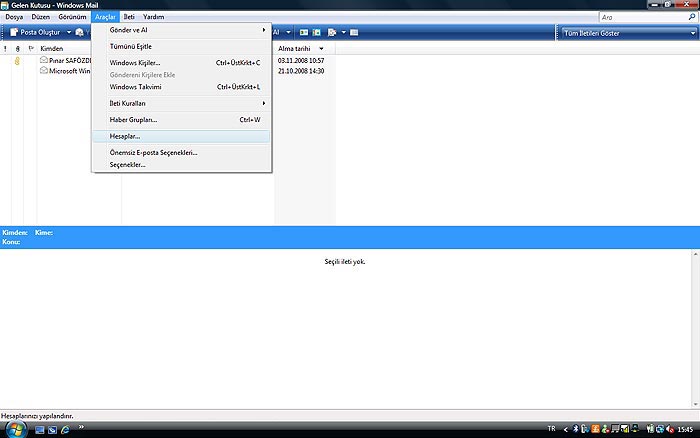Choose Tümünü Eşitle from menu

point(182,46)
